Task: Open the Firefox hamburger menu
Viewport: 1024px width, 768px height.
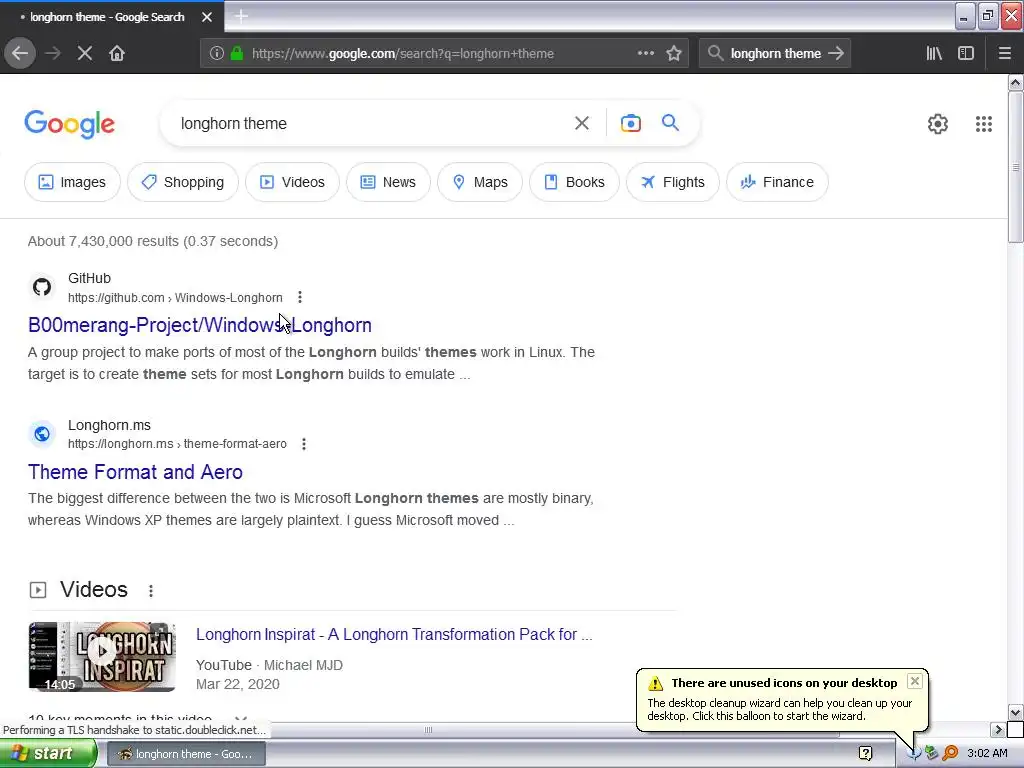Action: click(x=1005, y=54)
